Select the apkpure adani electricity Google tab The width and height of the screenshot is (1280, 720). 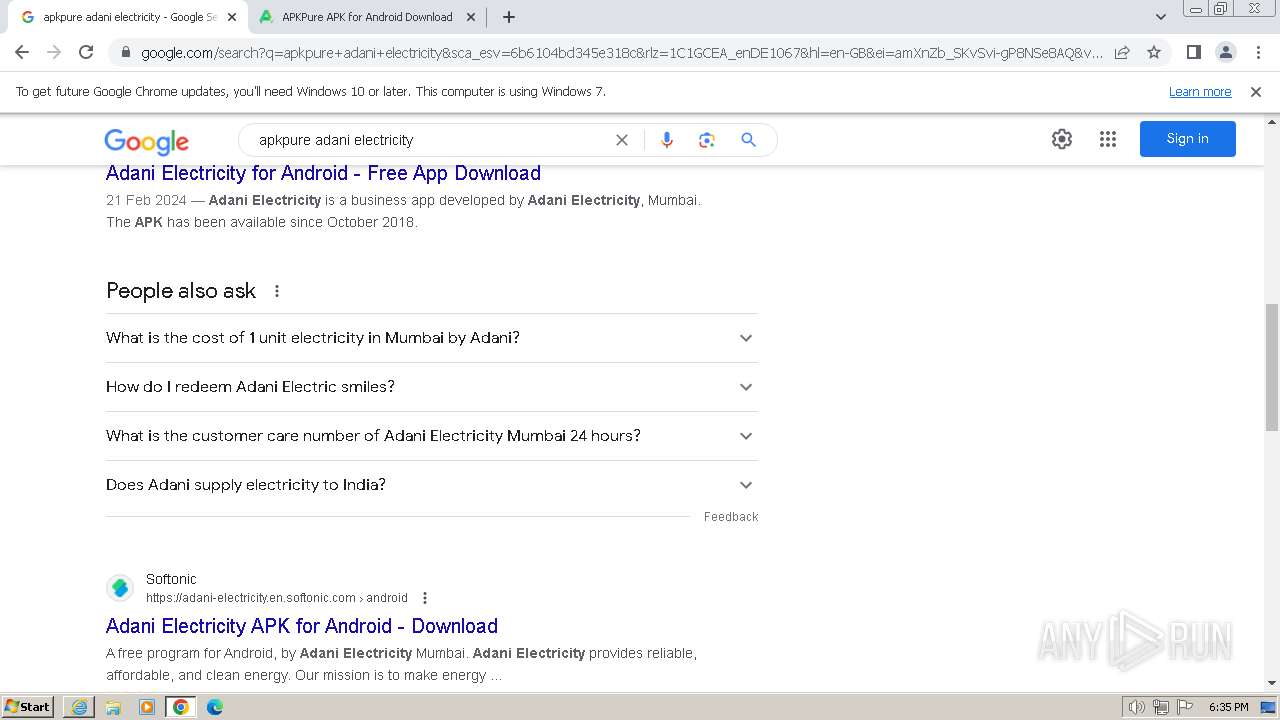(x=128, y=17)
